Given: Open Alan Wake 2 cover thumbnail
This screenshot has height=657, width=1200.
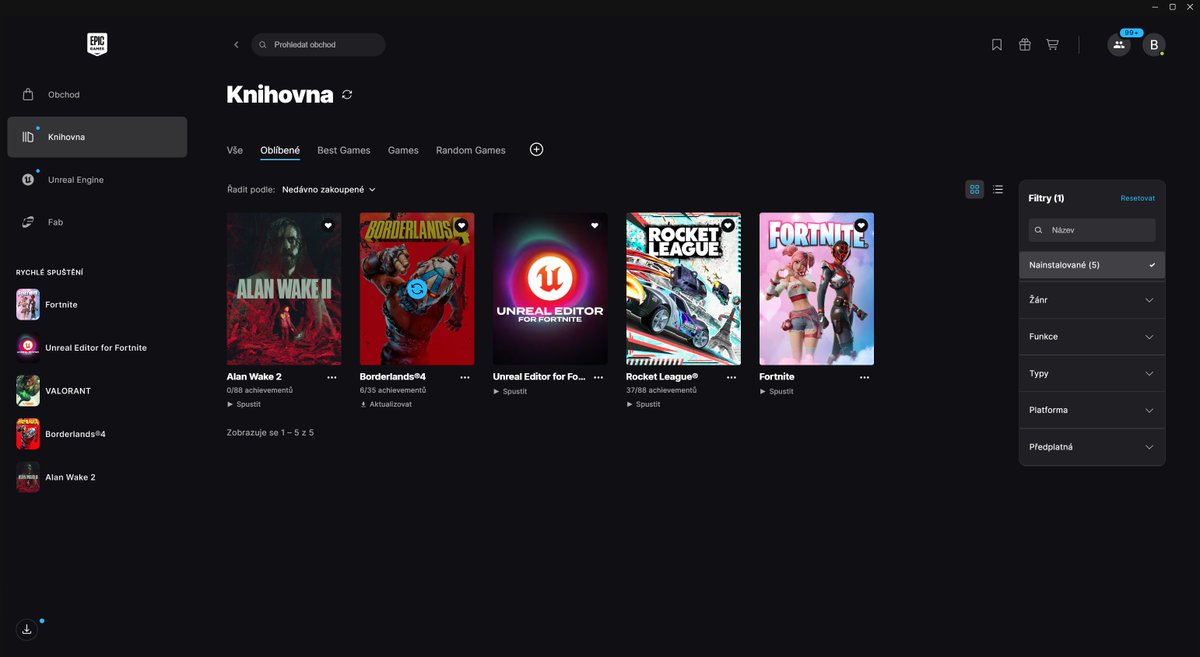Looking at the screenshot, I should (x=284, y=289).
